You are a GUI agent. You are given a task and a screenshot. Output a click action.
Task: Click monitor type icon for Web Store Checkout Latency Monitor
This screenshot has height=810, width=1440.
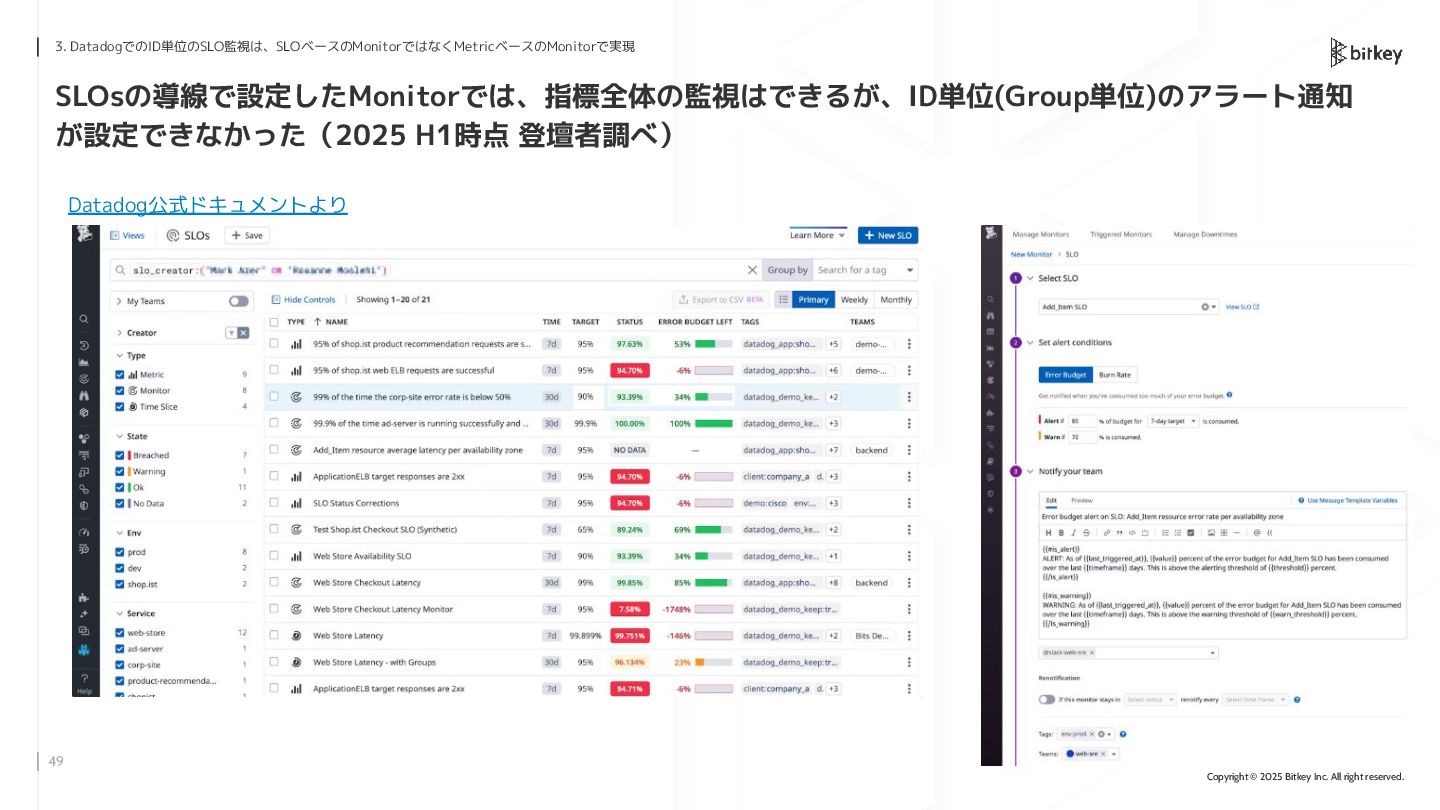[x=296, y=609]
